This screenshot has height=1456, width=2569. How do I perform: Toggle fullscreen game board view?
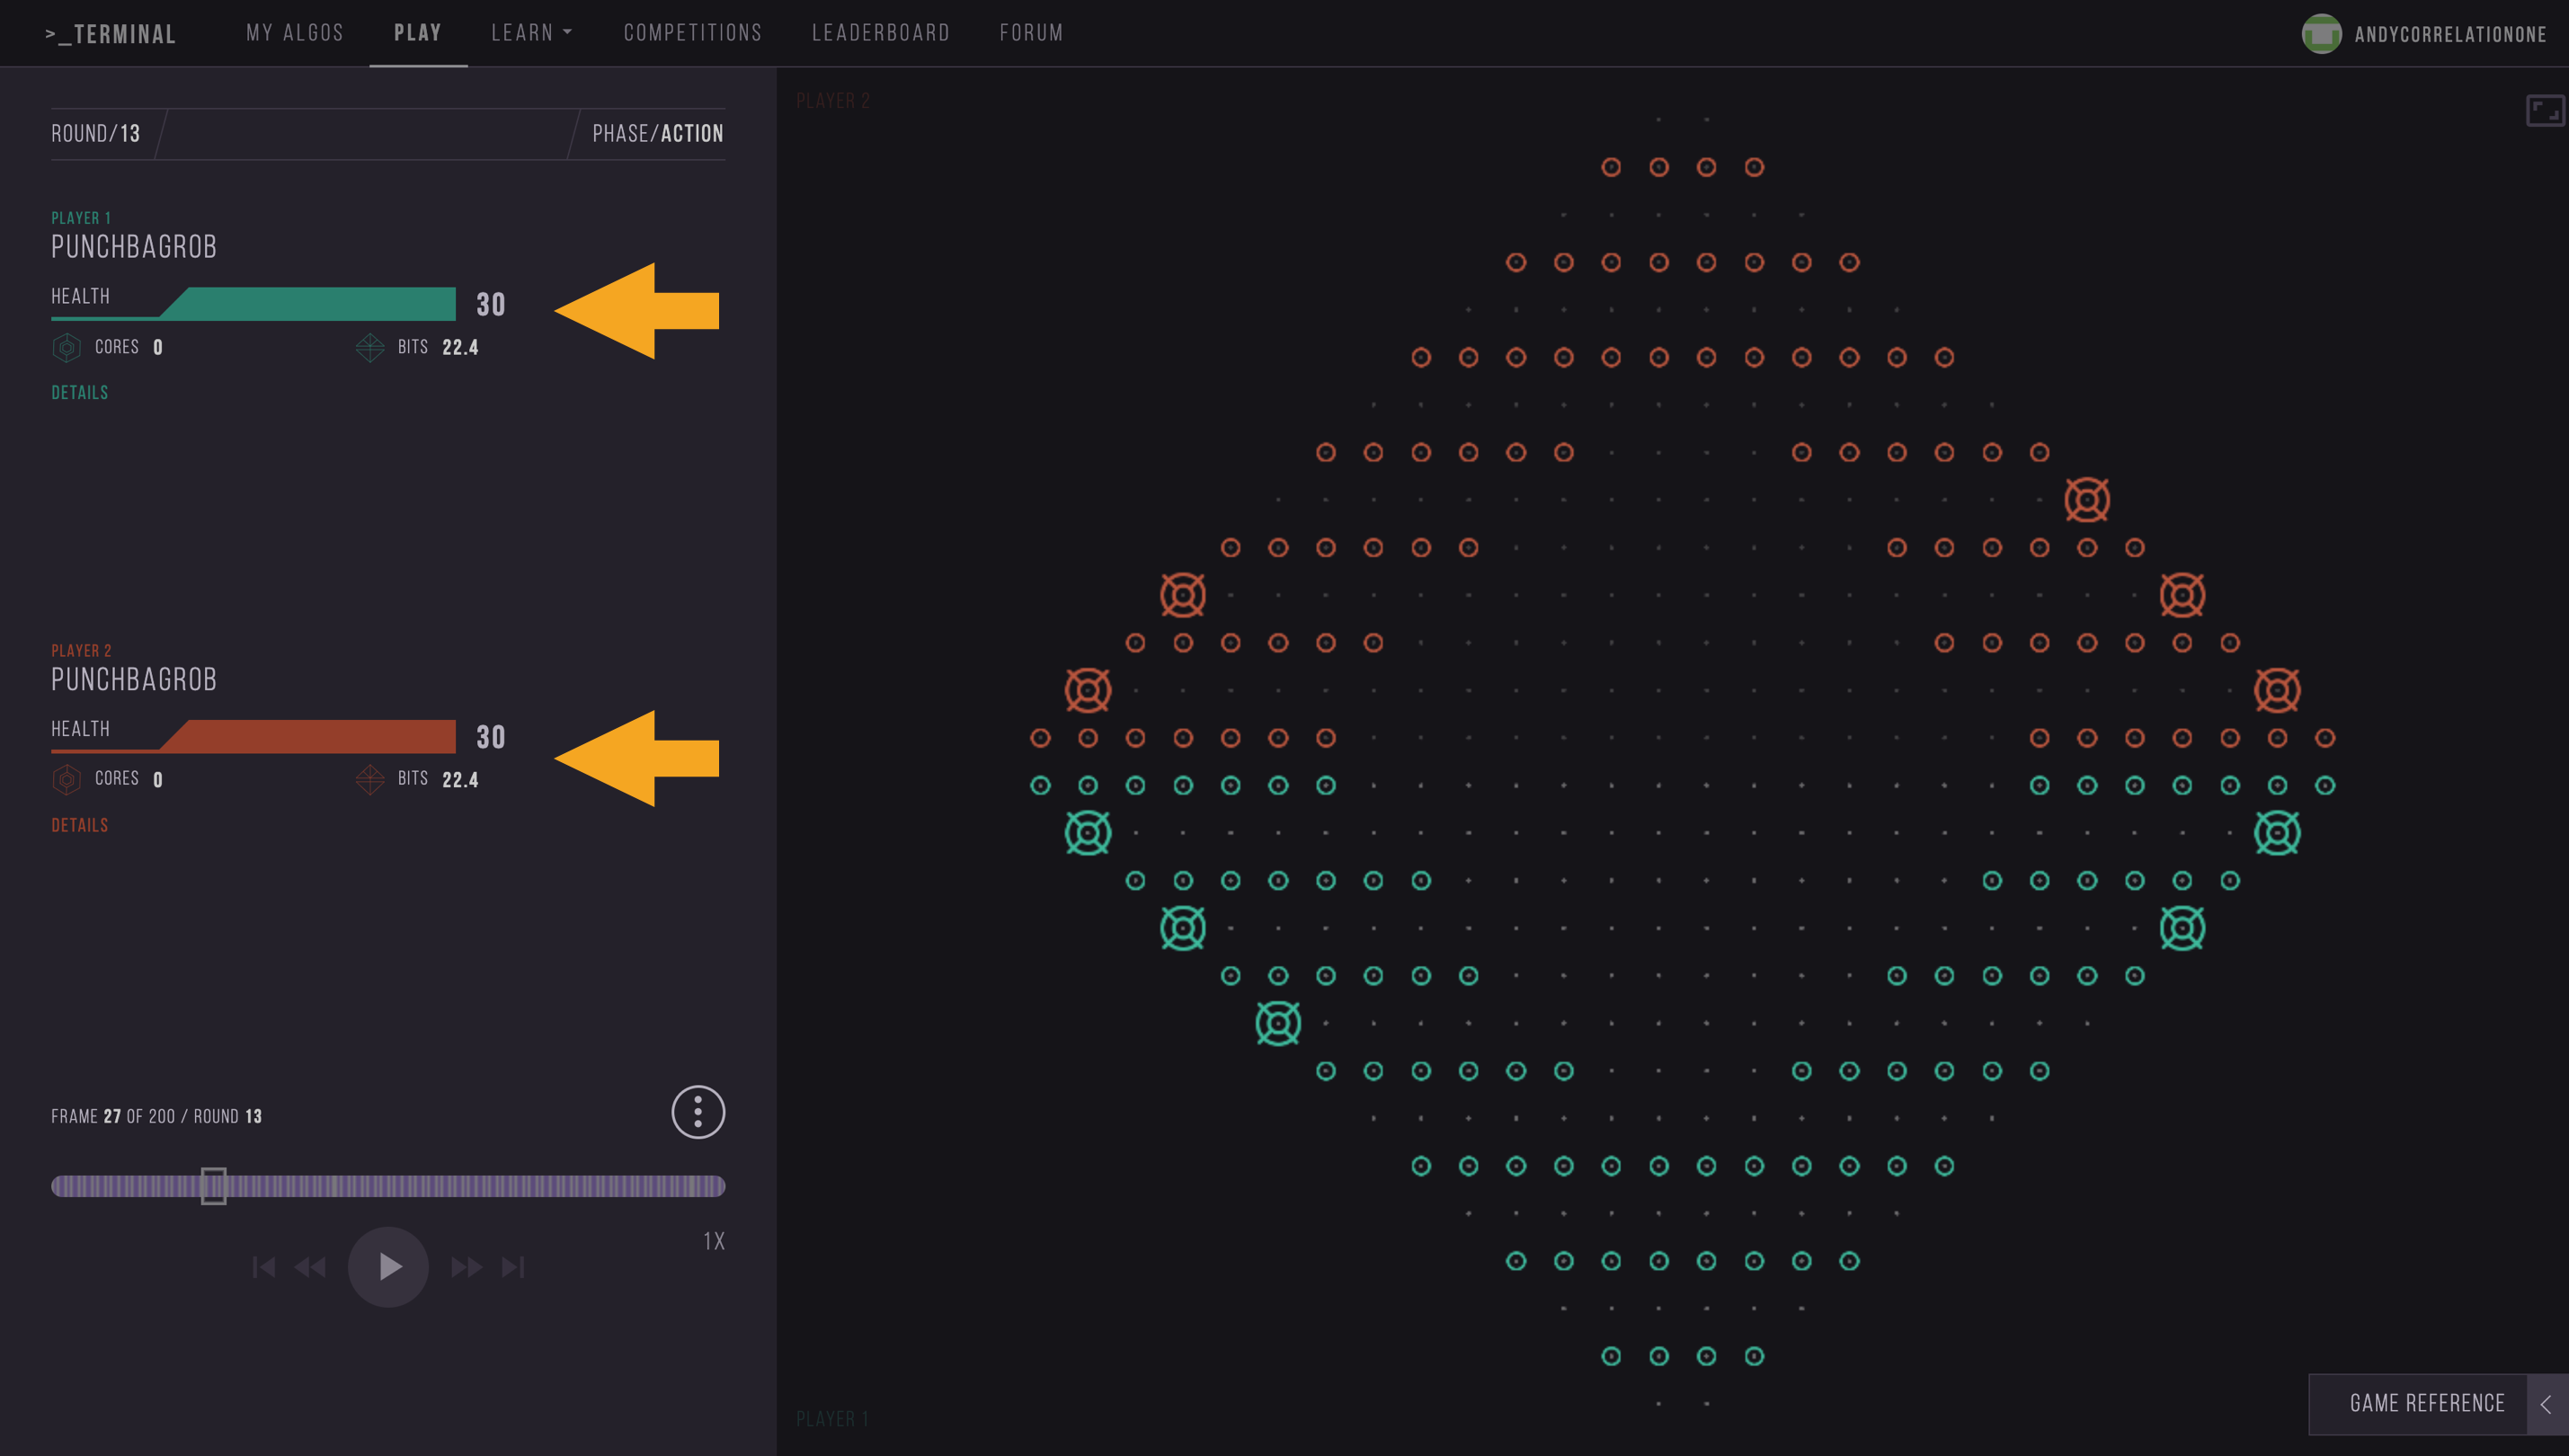tap(2544, 110)
